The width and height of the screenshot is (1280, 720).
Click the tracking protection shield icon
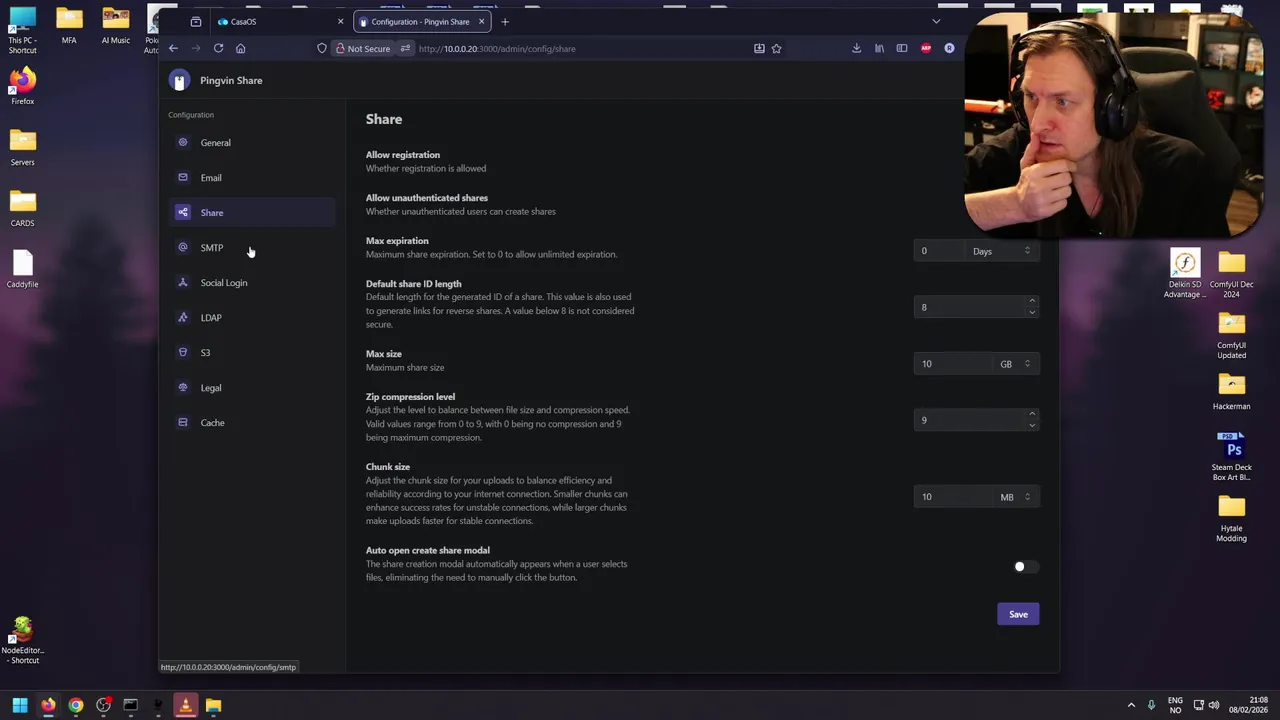(322, 48)
